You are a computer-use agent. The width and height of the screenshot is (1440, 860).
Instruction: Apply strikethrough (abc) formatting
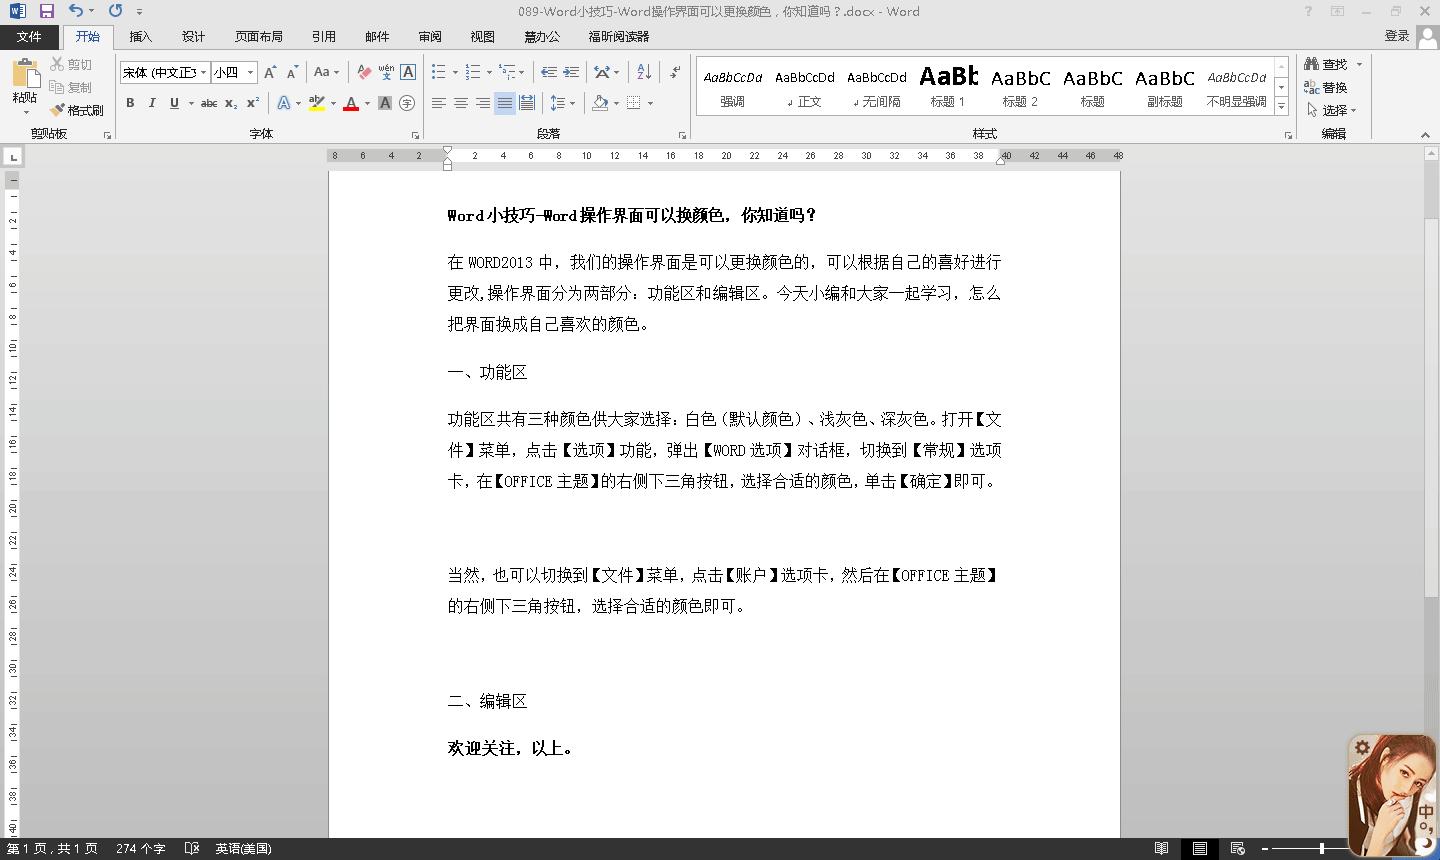(208, 103)
